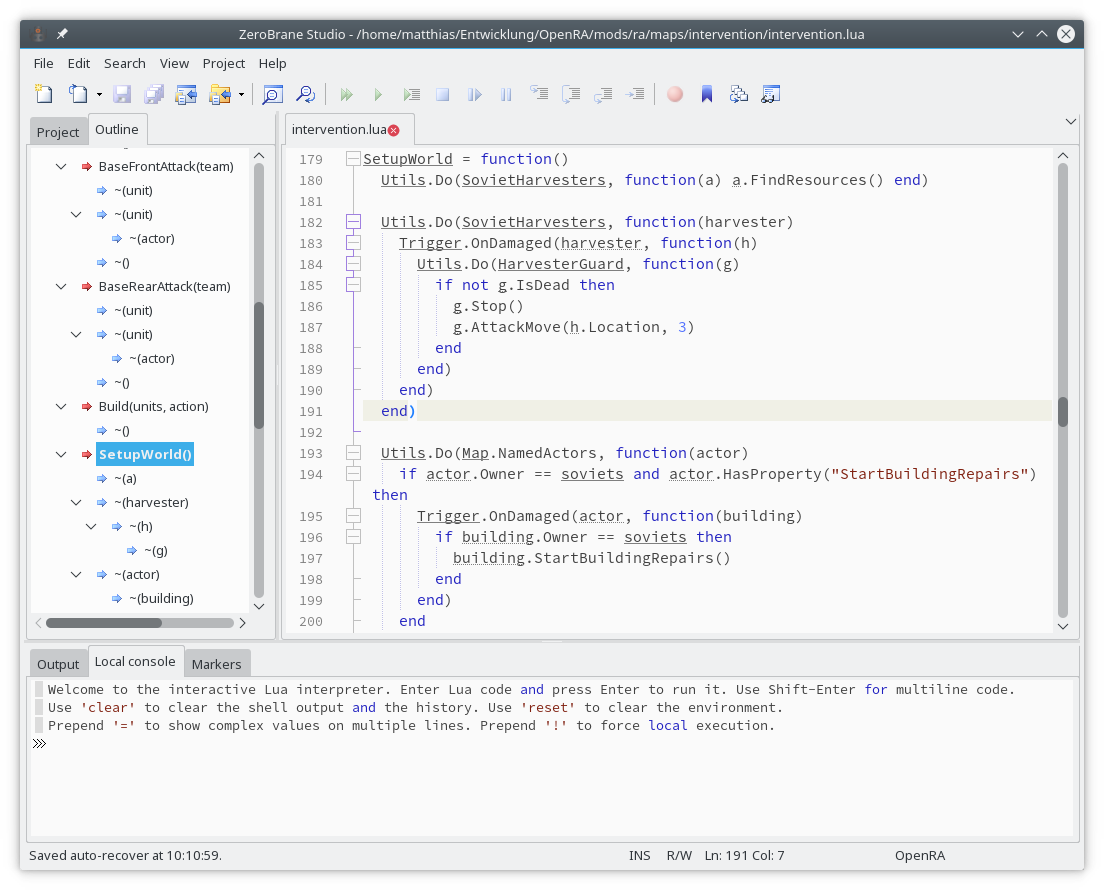Click the New file toolbar icon
Viewport: 1104px width, 890px height.
[44, 94]
